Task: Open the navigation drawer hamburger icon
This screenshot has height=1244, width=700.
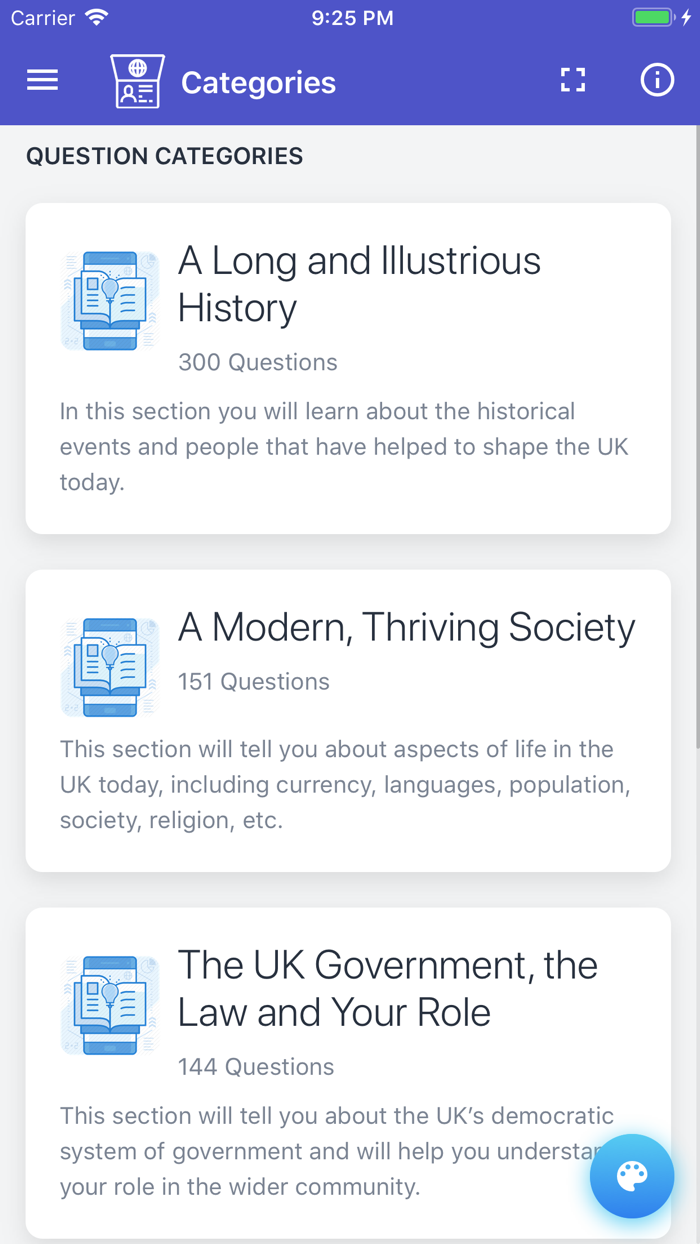Action: pos(42,79)
